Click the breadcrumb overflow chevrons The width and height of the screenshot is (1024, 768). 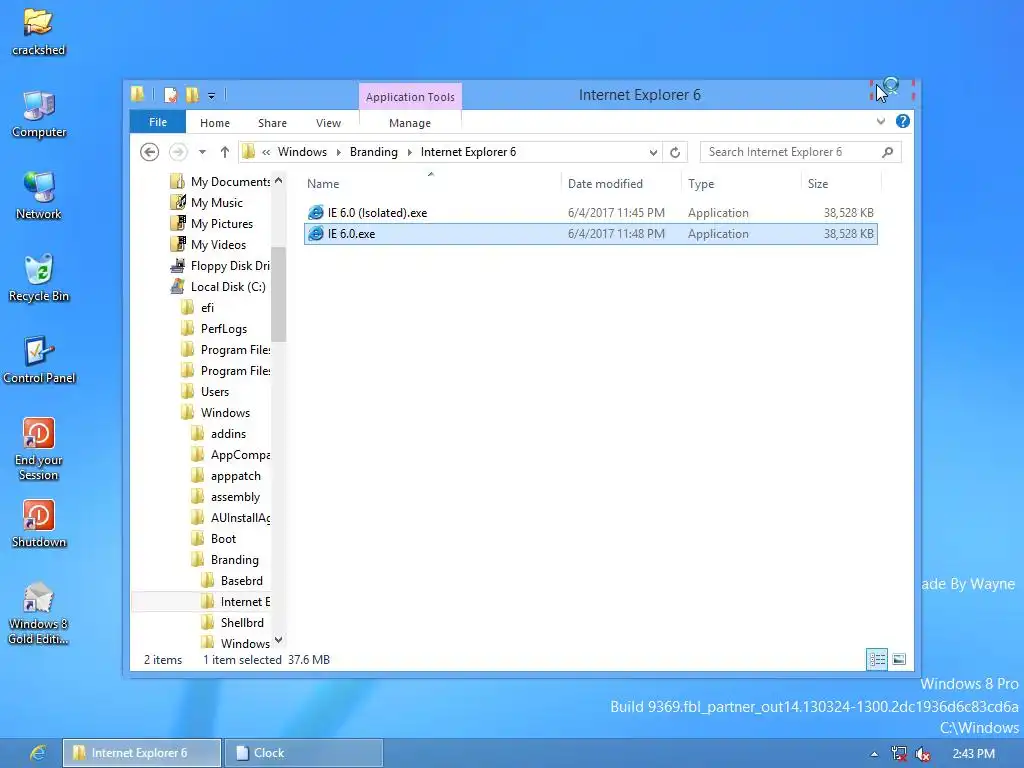tap(266, 152)
